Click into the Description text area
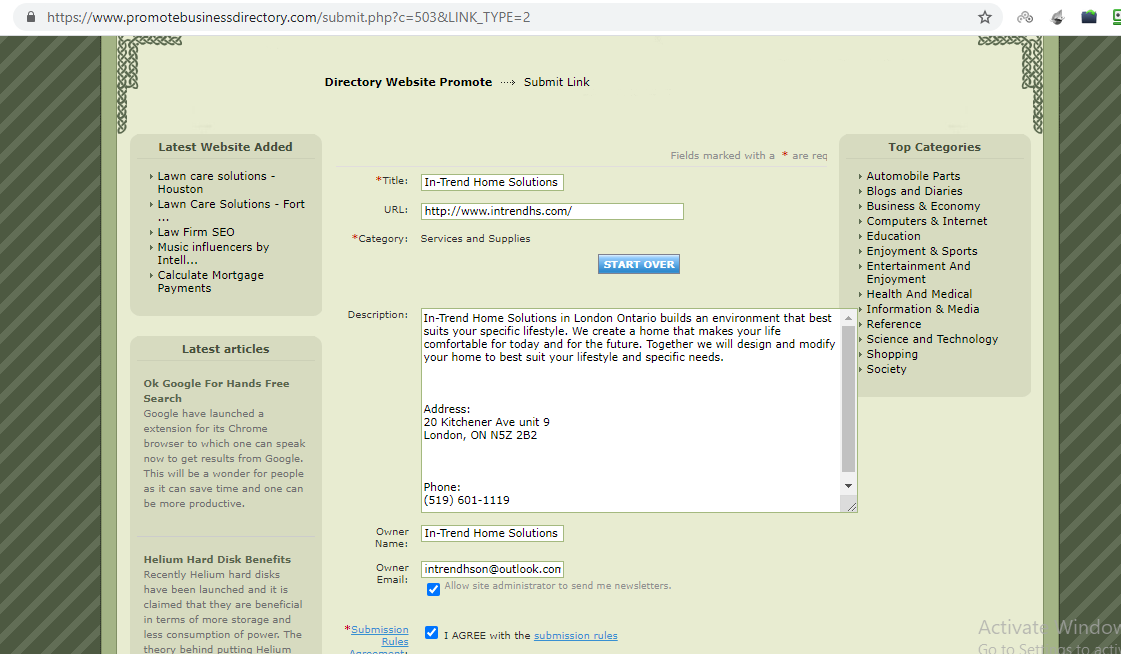This screenshot has height=654, width=1121. [631, 410]
